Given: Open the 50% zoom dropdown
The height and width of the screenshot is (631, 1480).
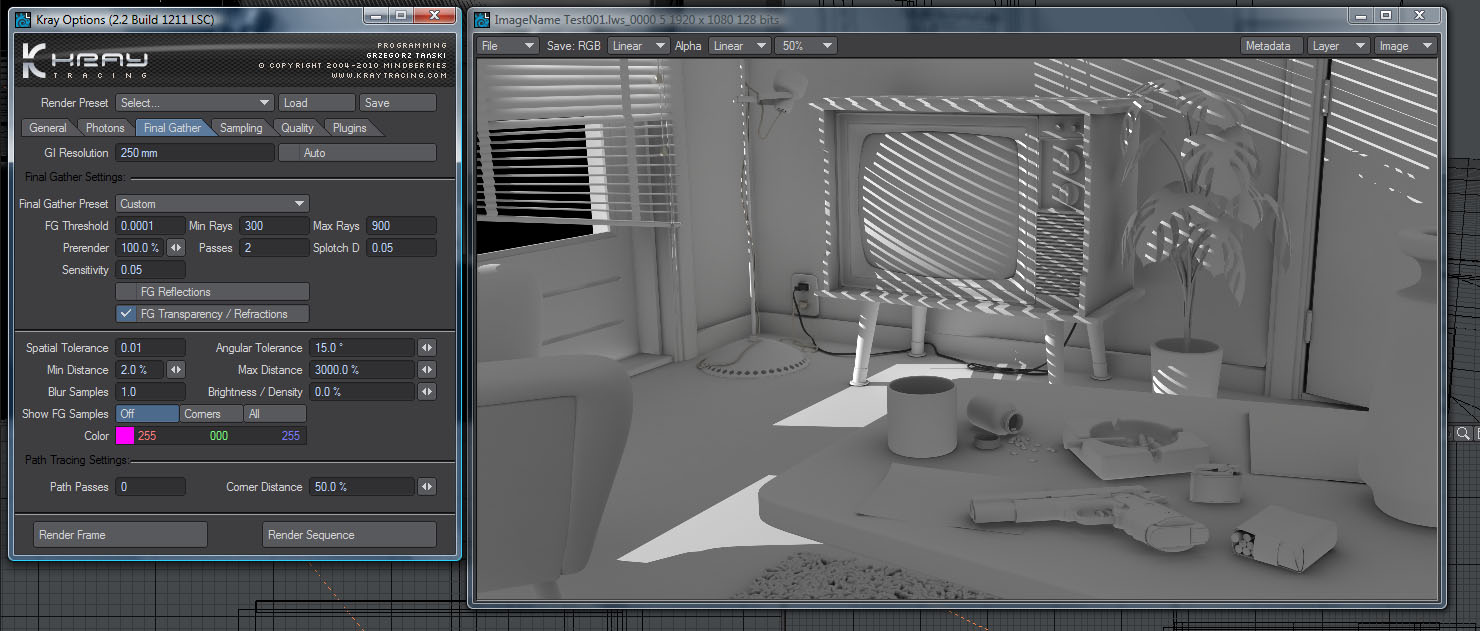Looking at the screenshot, I should point(806,46).
